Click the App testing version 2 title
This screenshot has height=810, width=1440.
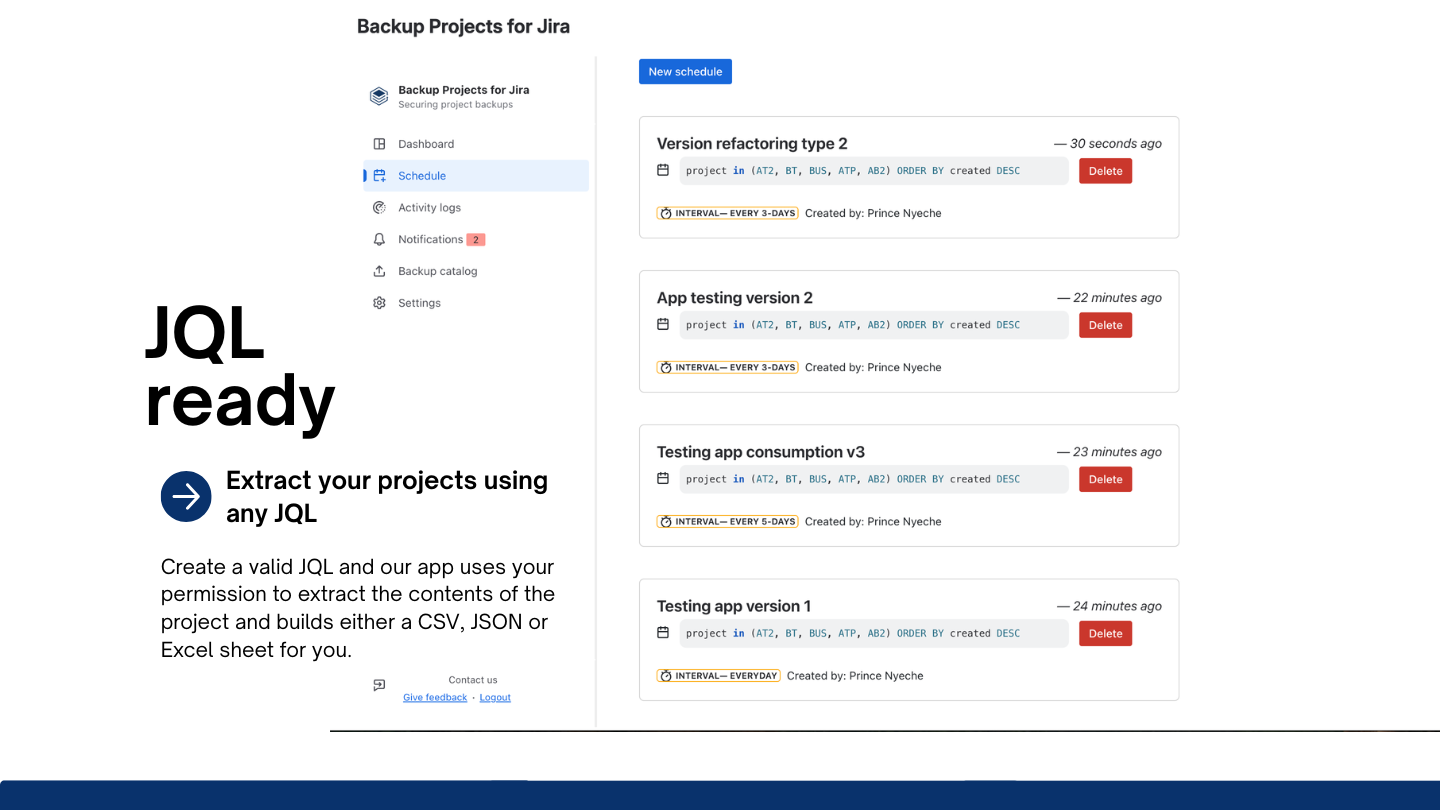coord(735,298)
